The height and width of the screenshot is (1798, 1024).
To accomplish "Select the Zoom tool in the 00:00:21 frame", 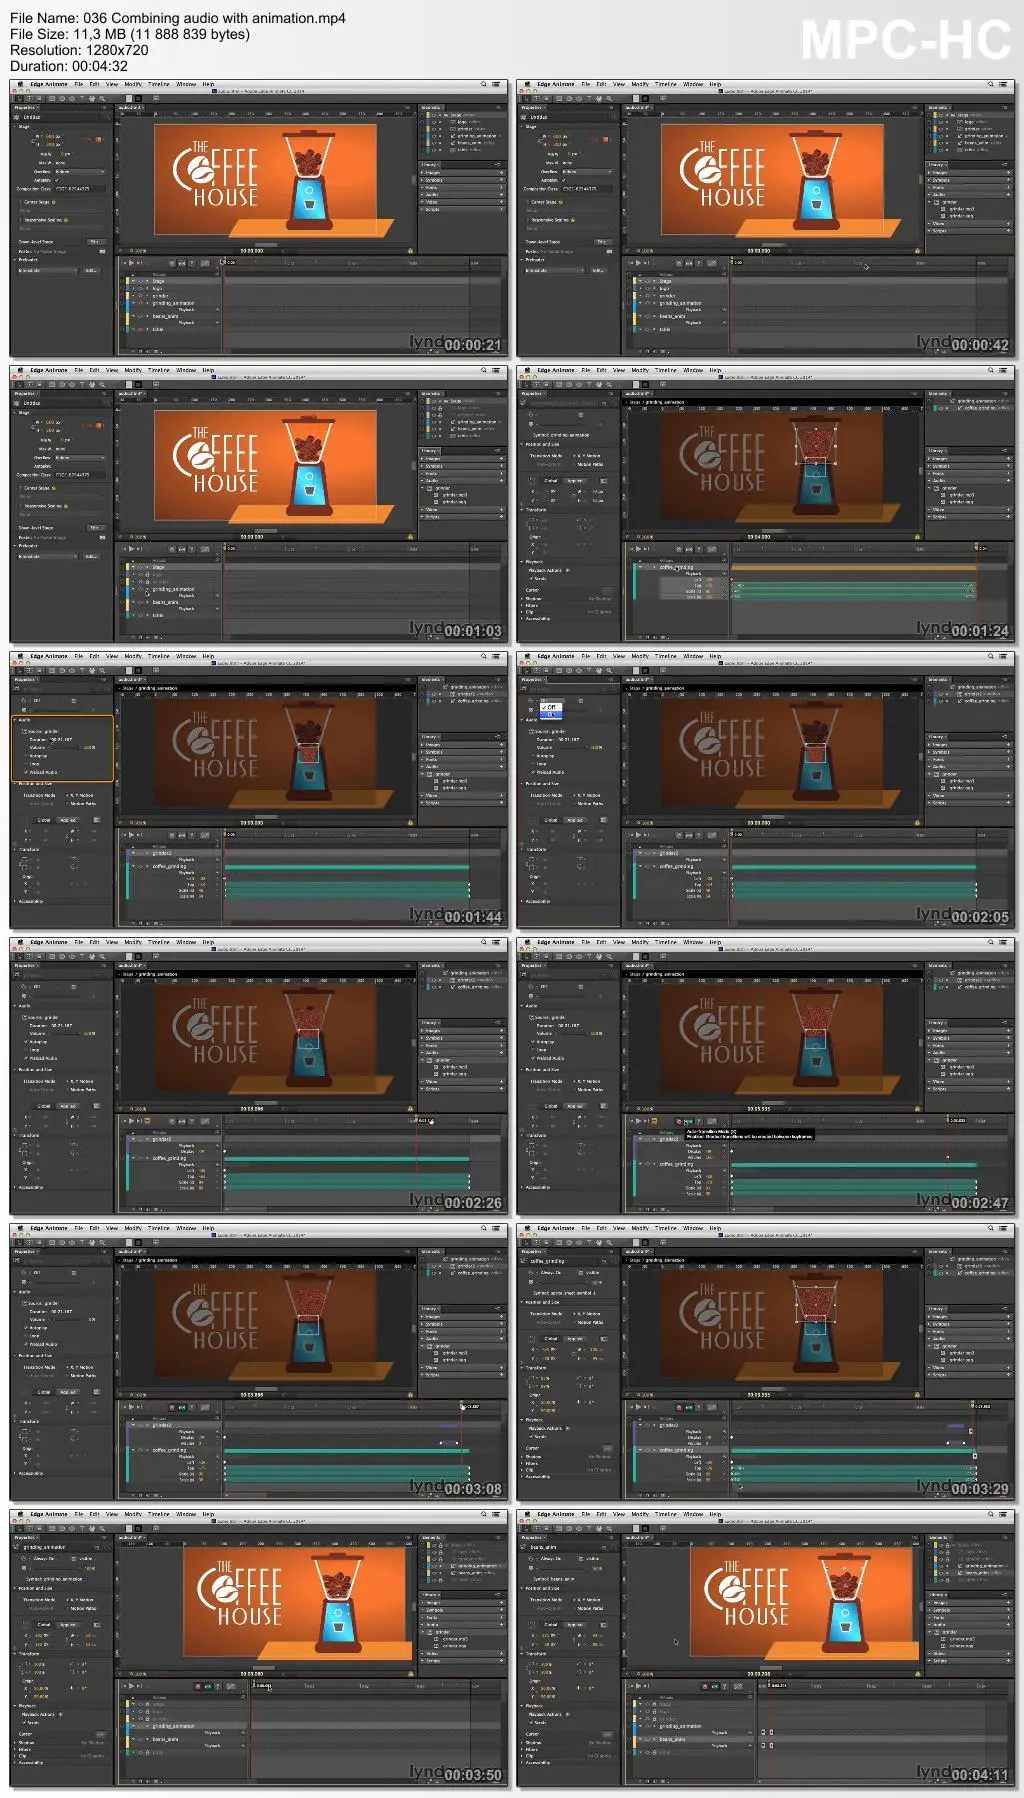I will (102, 99).
